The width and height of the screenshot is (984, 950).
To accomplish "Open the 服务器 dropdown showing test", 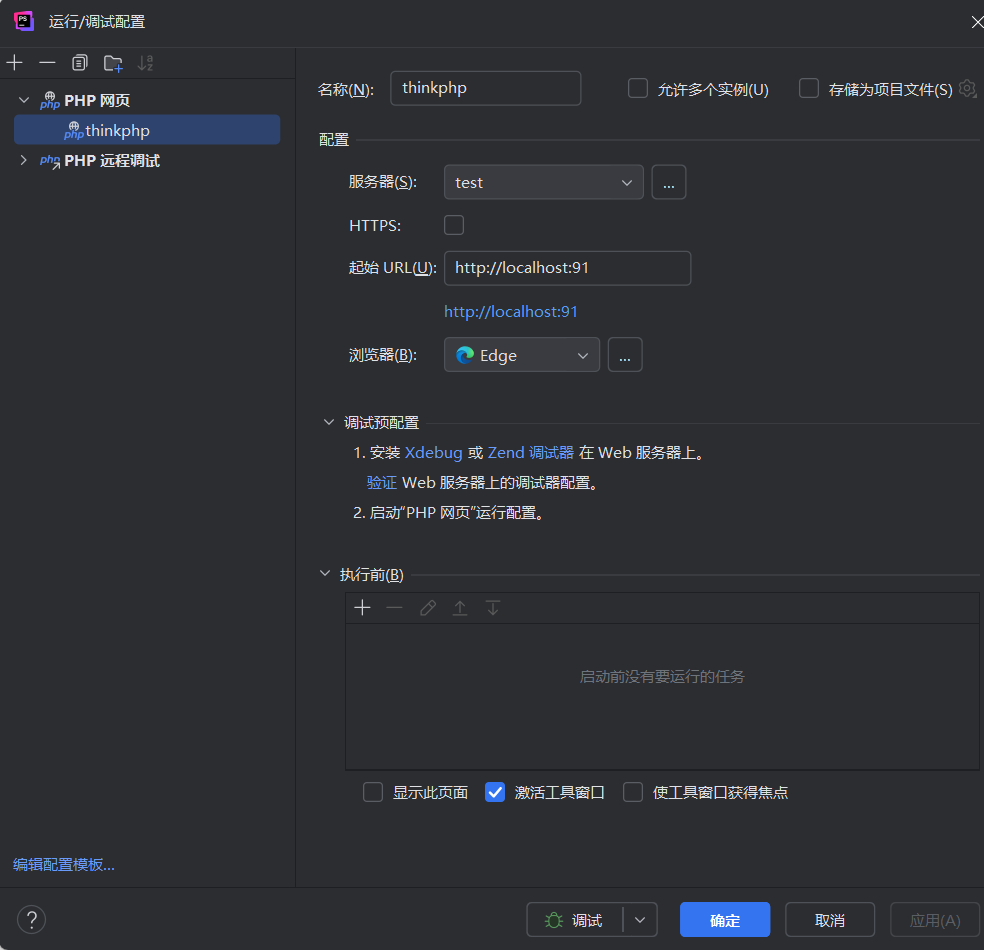I will 543,183.
